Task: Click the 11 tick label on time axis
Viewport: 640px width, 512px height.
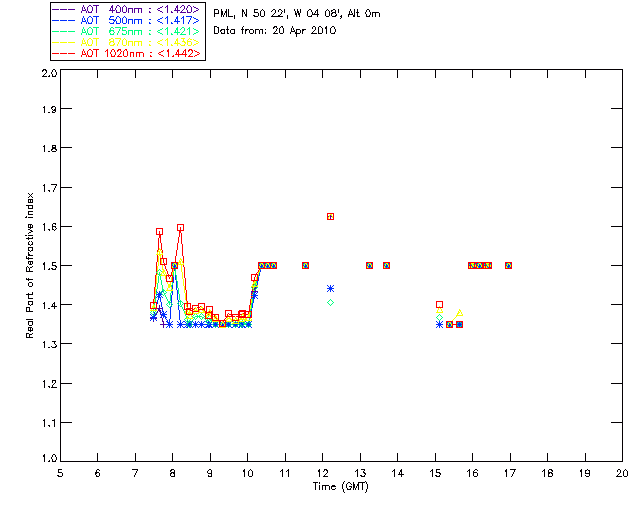Action: 285,473
